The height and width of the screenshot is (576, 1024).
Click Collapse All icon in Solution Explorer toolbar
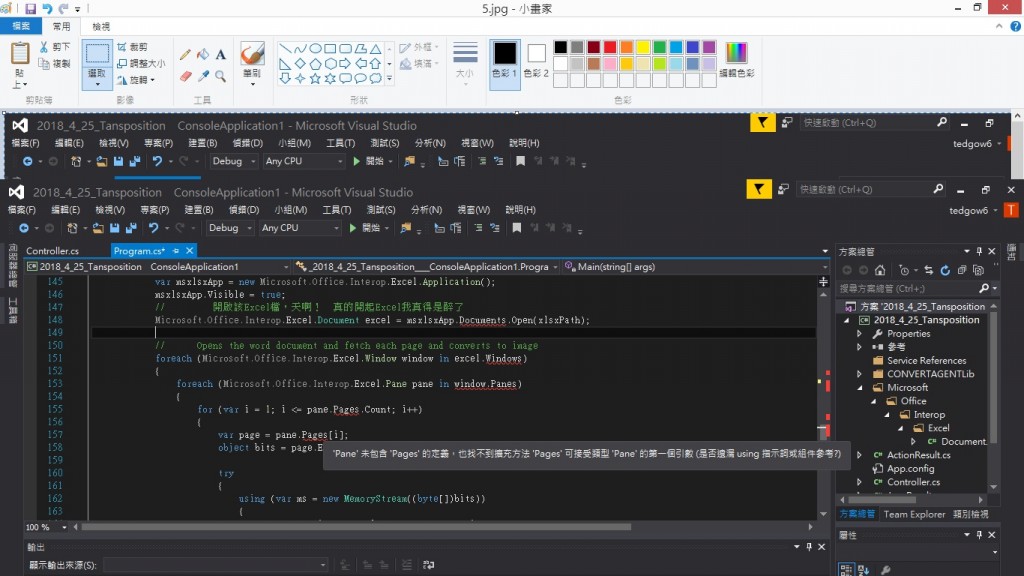click(x=962, y=270)
